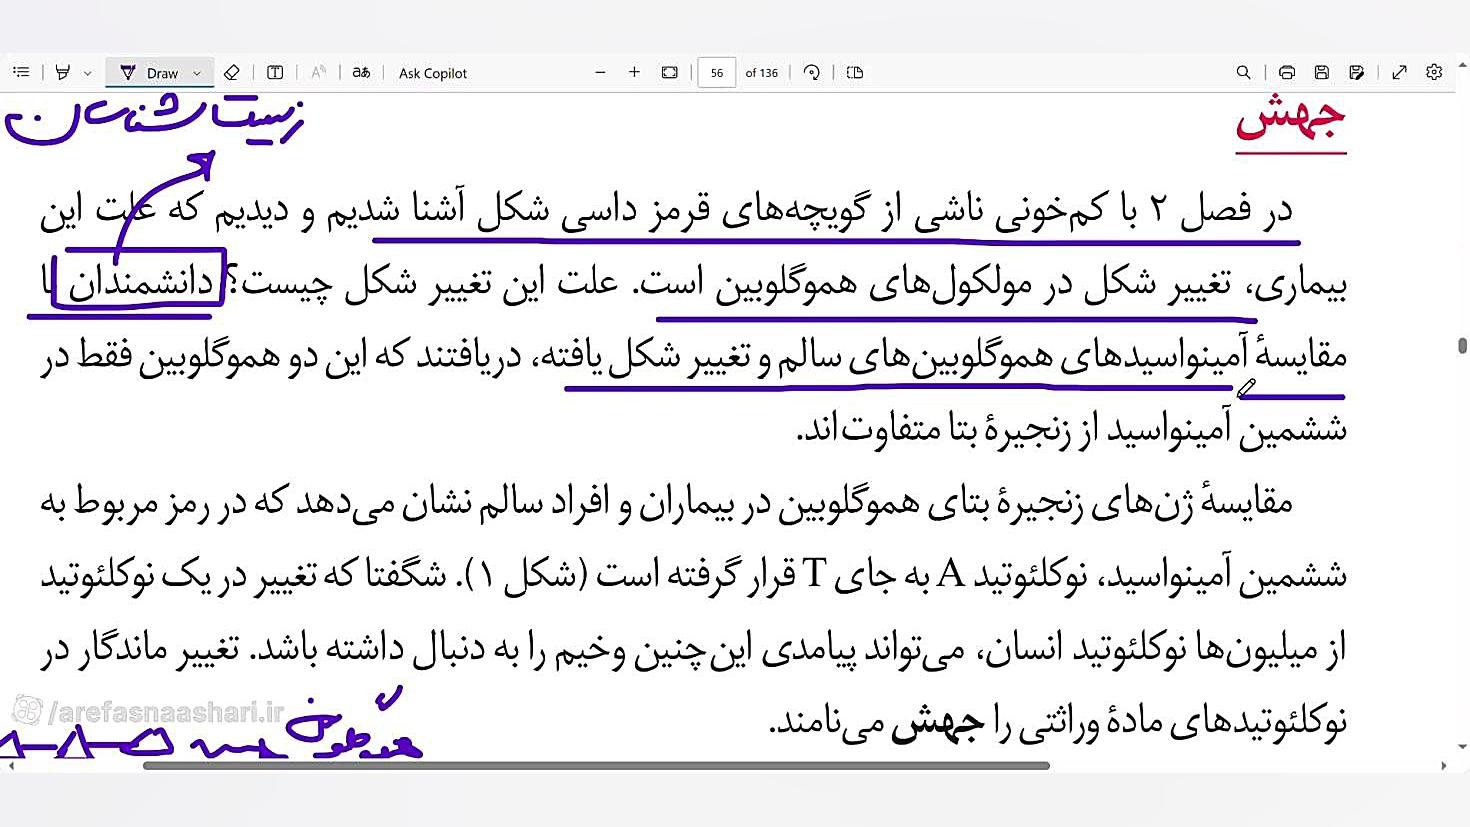Open the PDF viewer settings gear
Screen dimensions: 1470x827
tap(1434, 72)
